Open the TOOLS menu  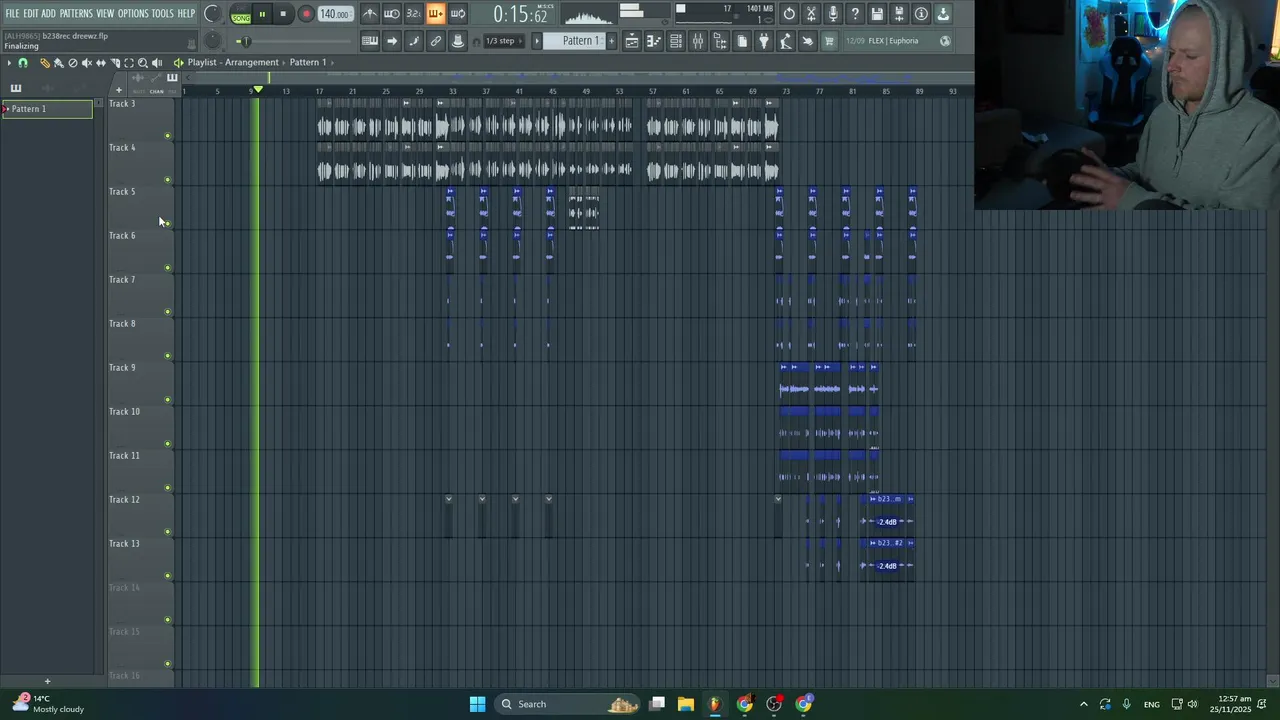[x=162, y=14]
